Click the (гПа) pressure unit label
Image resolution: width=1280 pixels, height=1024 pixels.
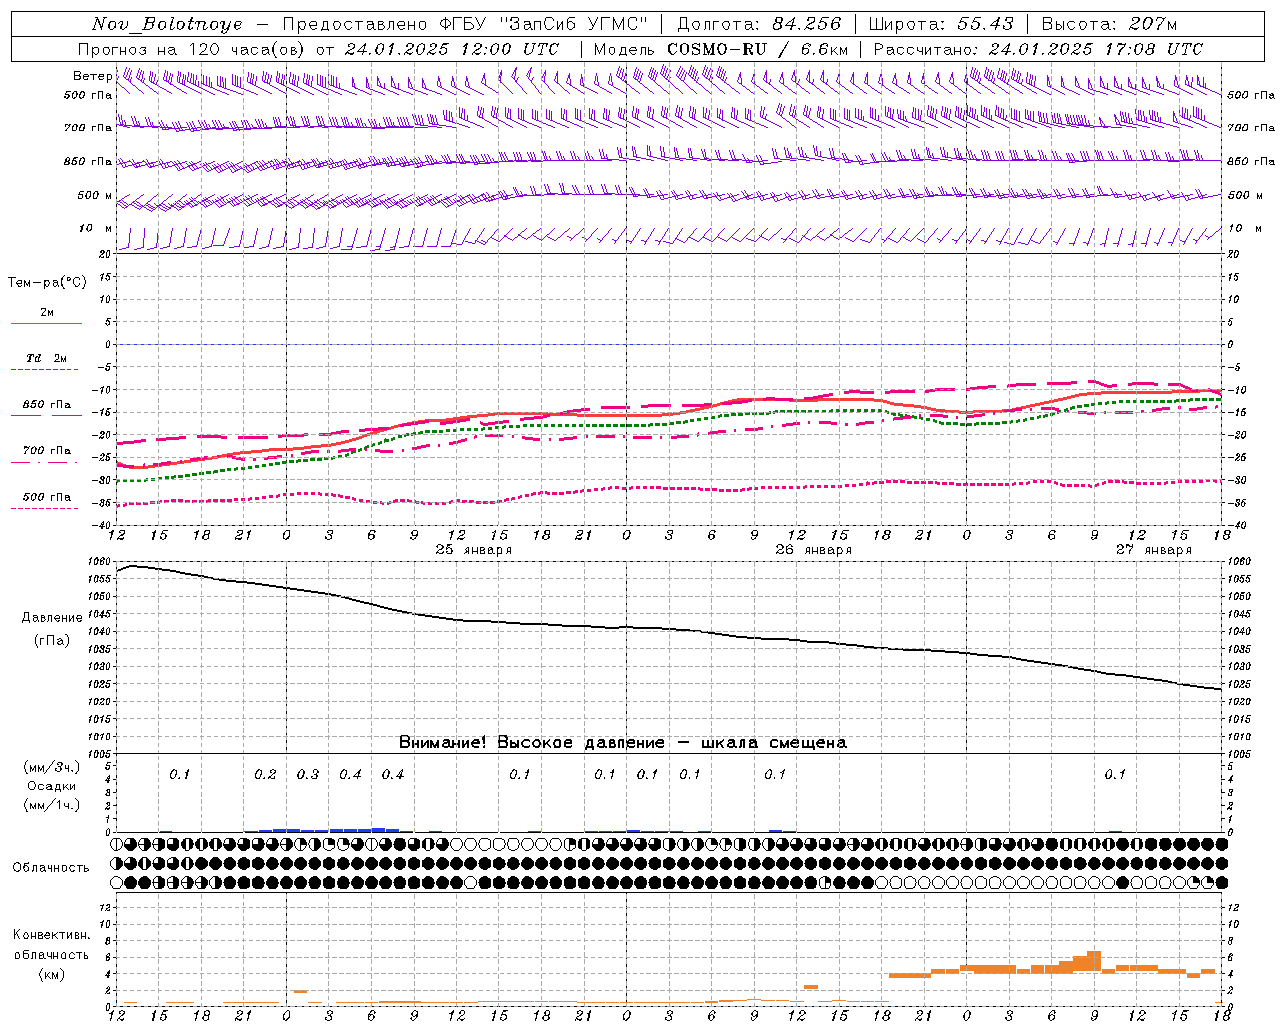(52, 641)
